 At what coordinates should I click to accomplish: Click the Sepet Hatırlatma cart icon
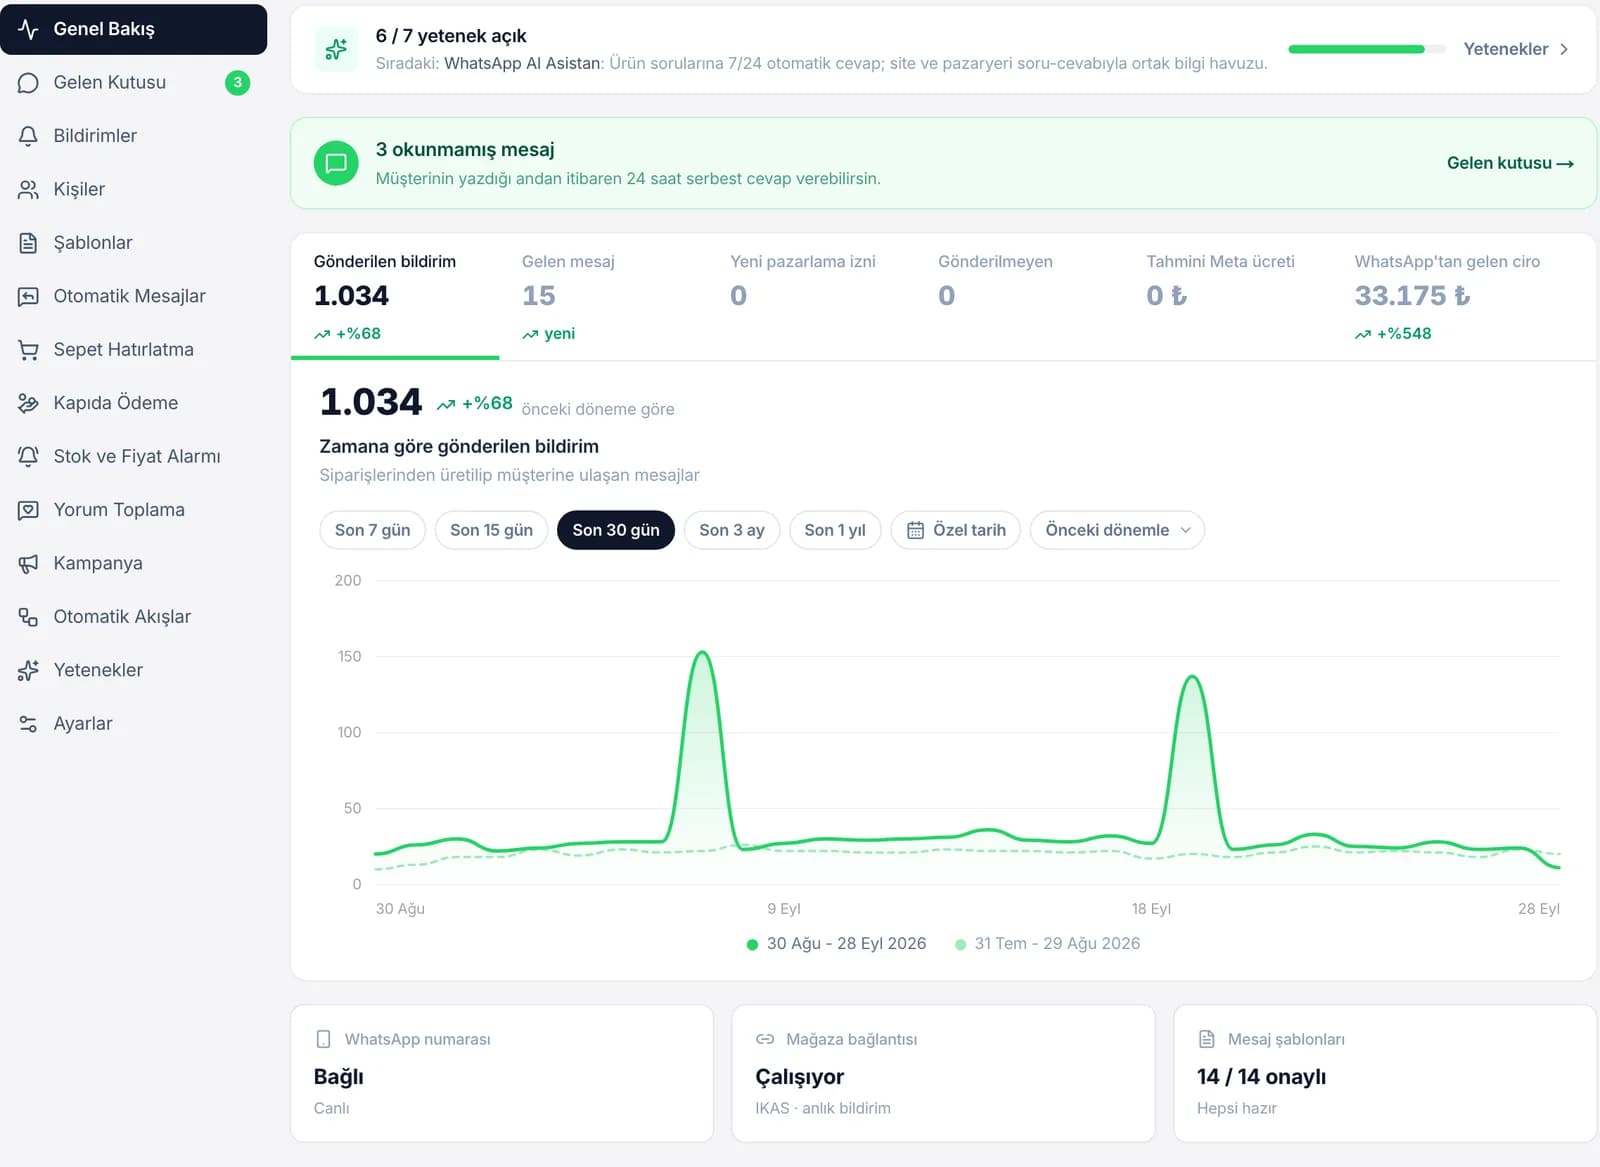(x=28, y=350)
